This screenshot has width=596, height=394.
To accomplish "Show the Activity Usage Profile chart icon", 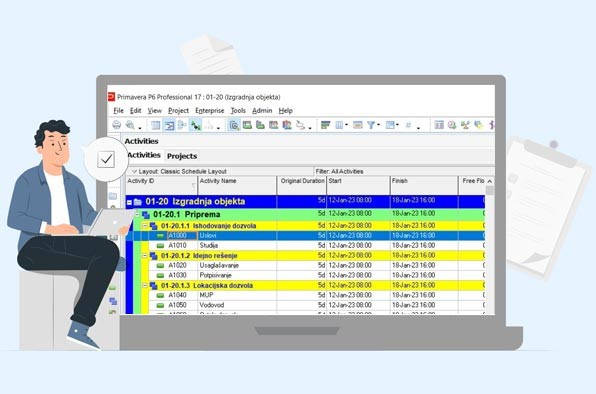I will pyautogui.click(x=274, y=125).
